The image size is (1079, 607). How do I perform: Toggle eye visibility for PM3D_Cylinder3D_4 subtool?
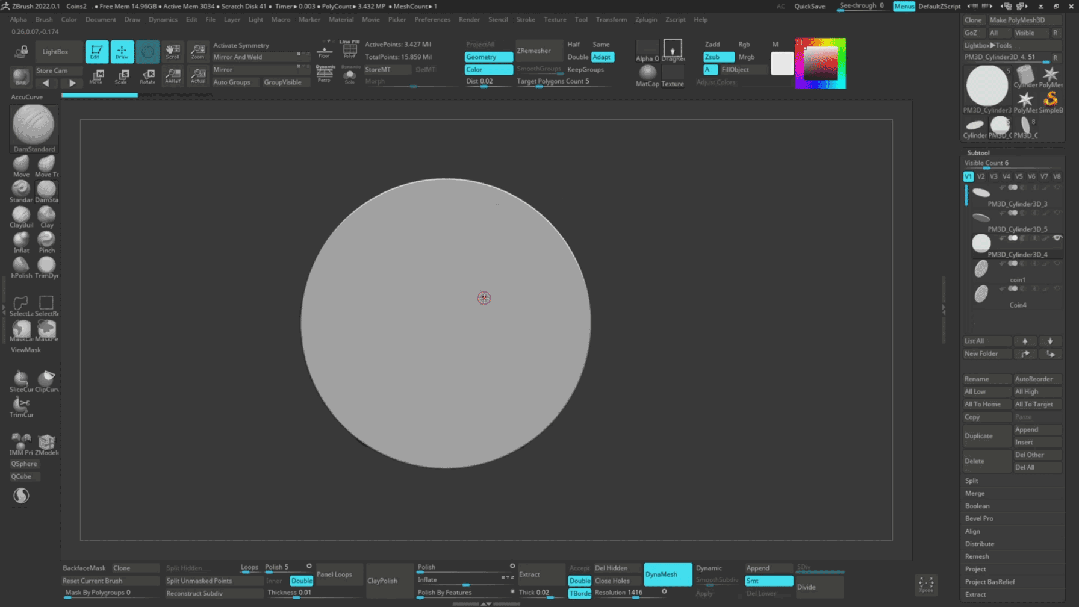[1057, 238]
